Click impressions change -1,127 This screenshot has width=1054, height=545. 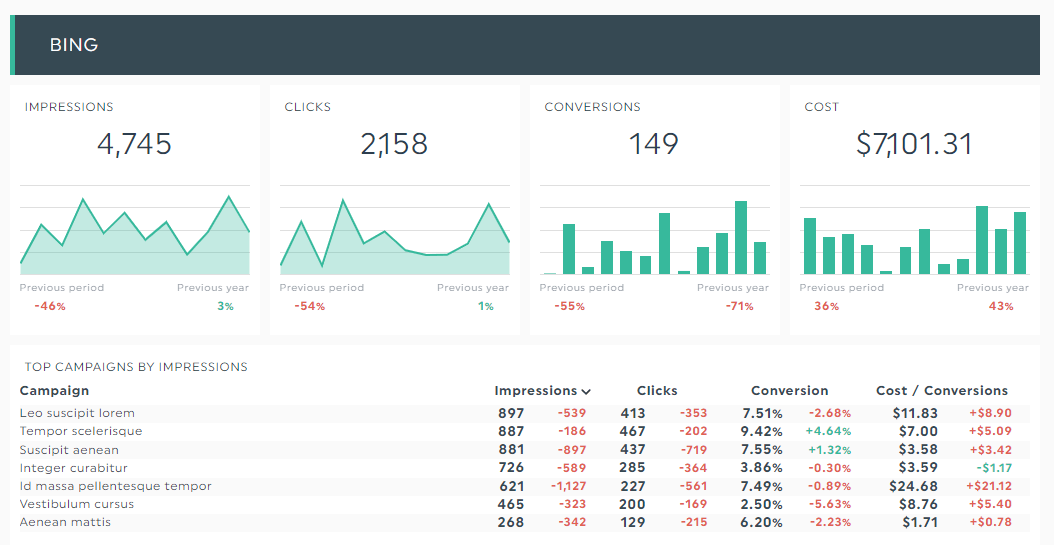[x=569, y=486]
